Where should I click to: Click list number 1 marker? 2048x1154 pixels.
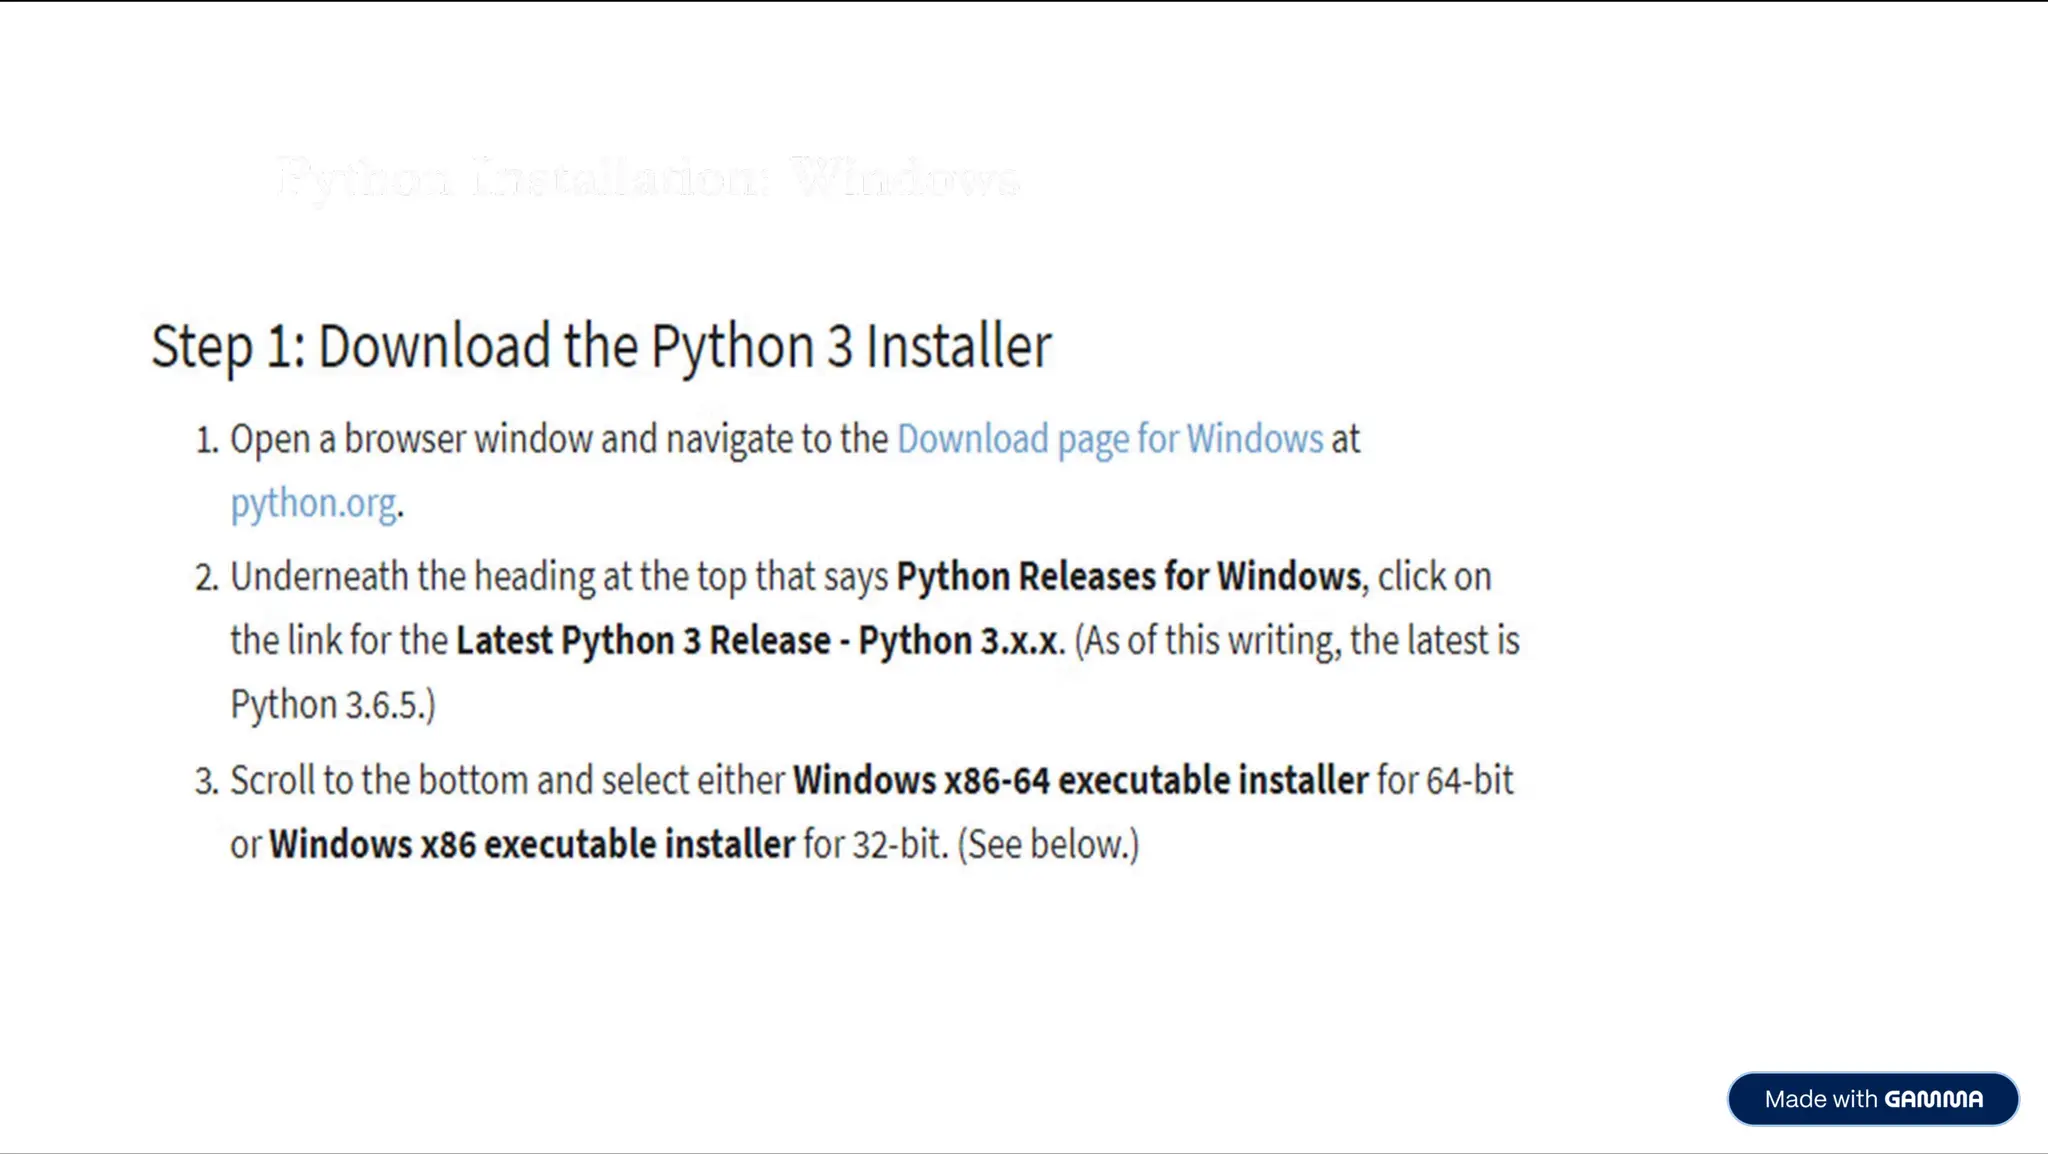[x=207, y=441]
